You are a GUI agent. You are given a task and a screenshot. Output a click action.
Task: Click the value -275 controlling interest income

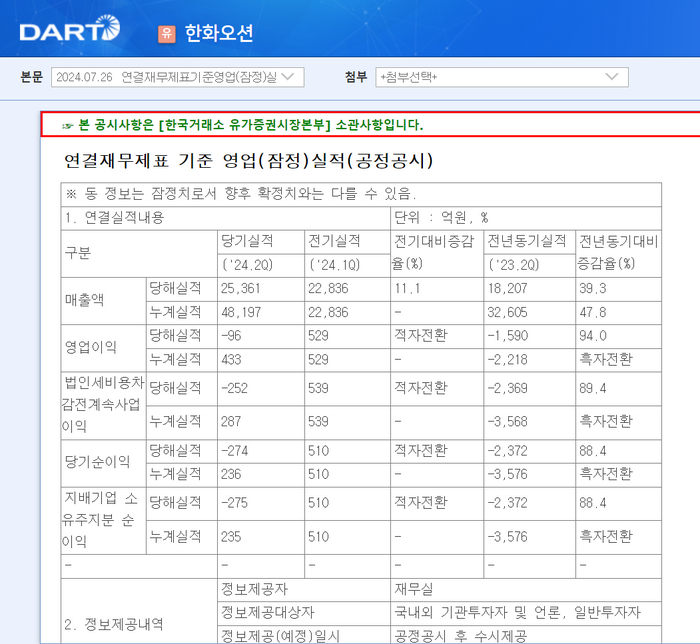click(x=234, y=503)
